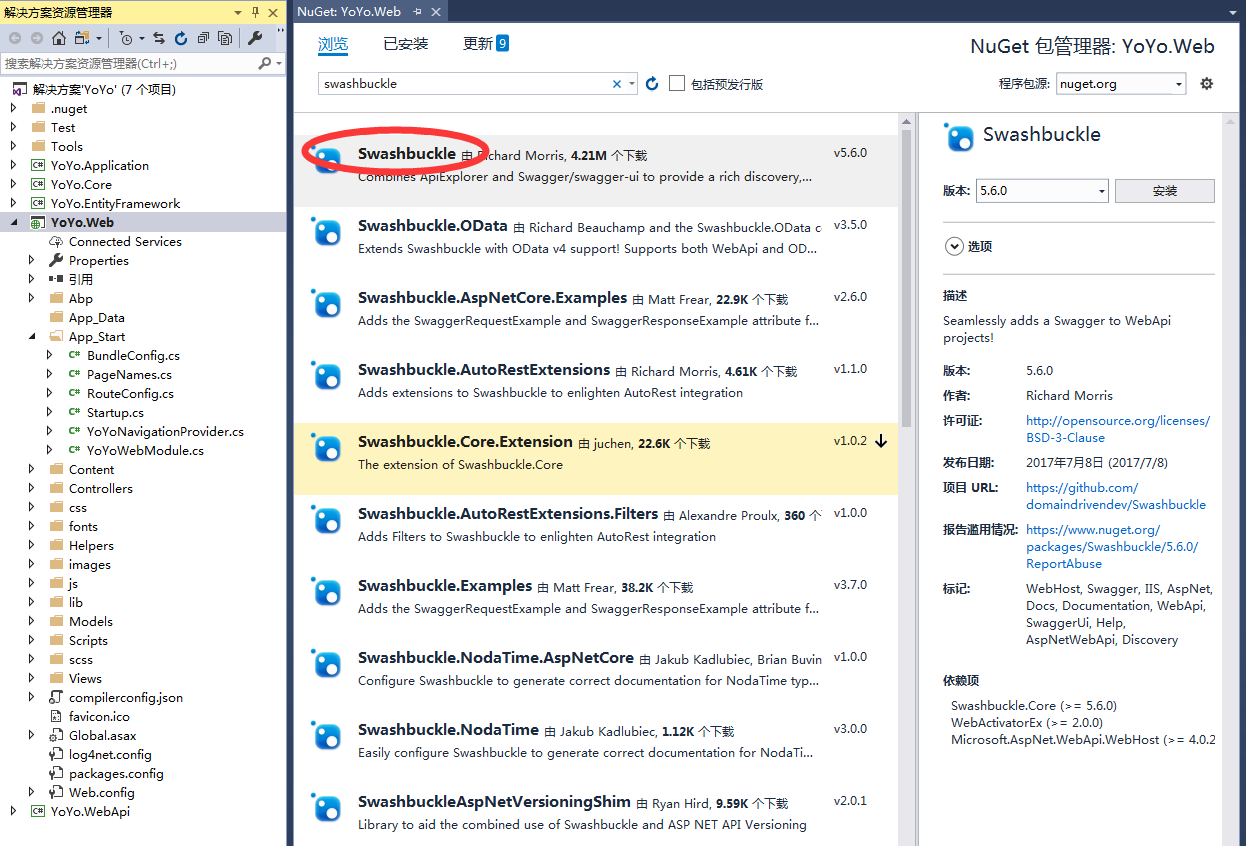Close the NuGet: YoYo.Web tab
Image resolution: width=1246 pixels, height=846 pixels.
(x=435, y=12)
